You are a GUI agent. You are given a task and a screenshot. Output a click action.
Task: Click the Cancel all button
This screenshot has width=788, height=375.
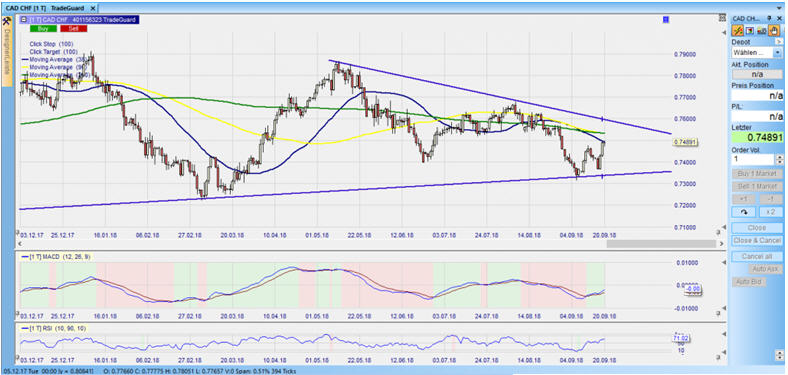tap(757, 256)
